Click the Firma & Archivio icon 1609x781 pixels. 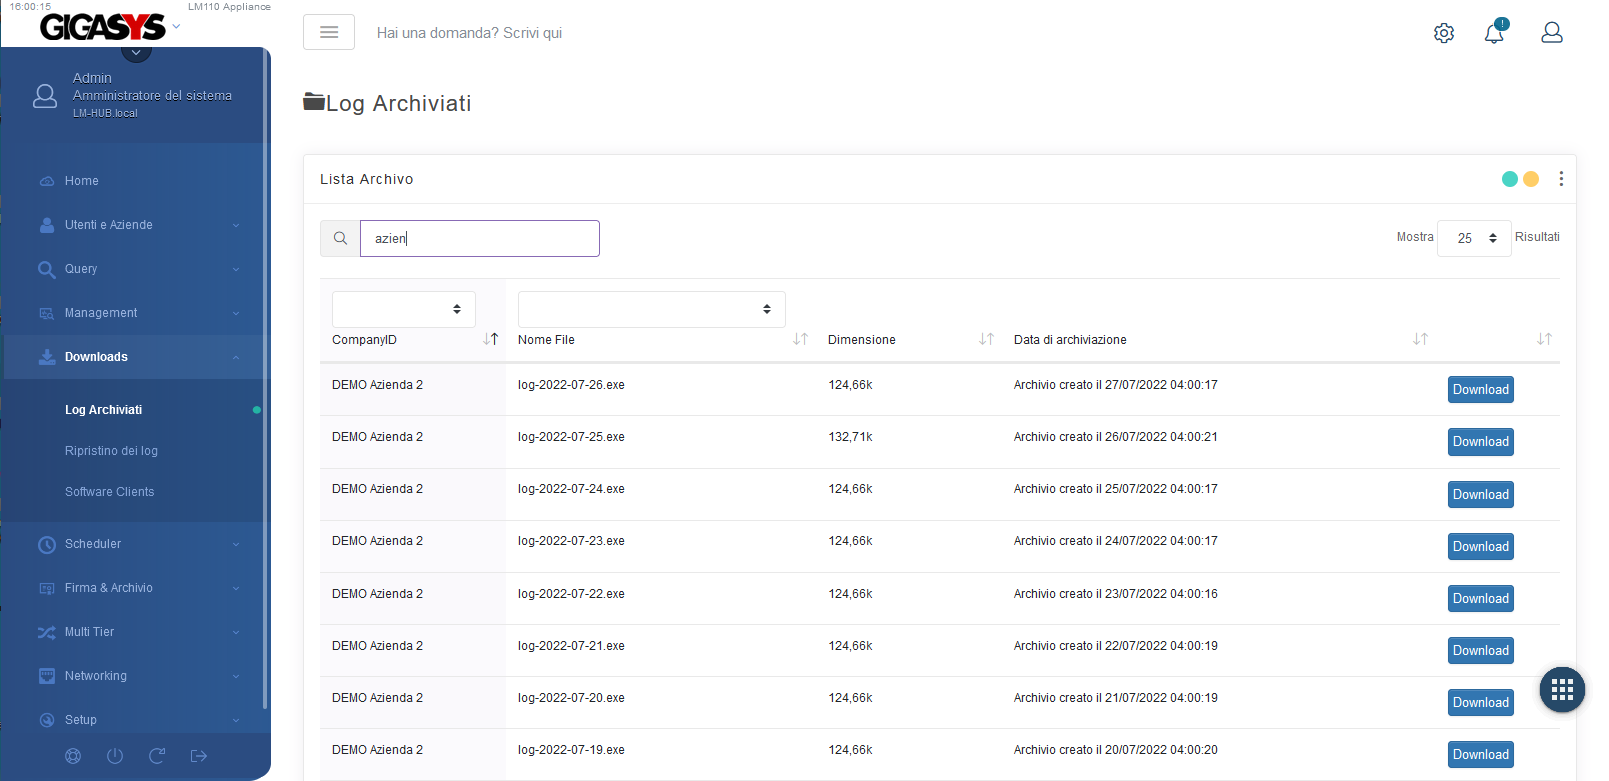click(x=47, y=588)
